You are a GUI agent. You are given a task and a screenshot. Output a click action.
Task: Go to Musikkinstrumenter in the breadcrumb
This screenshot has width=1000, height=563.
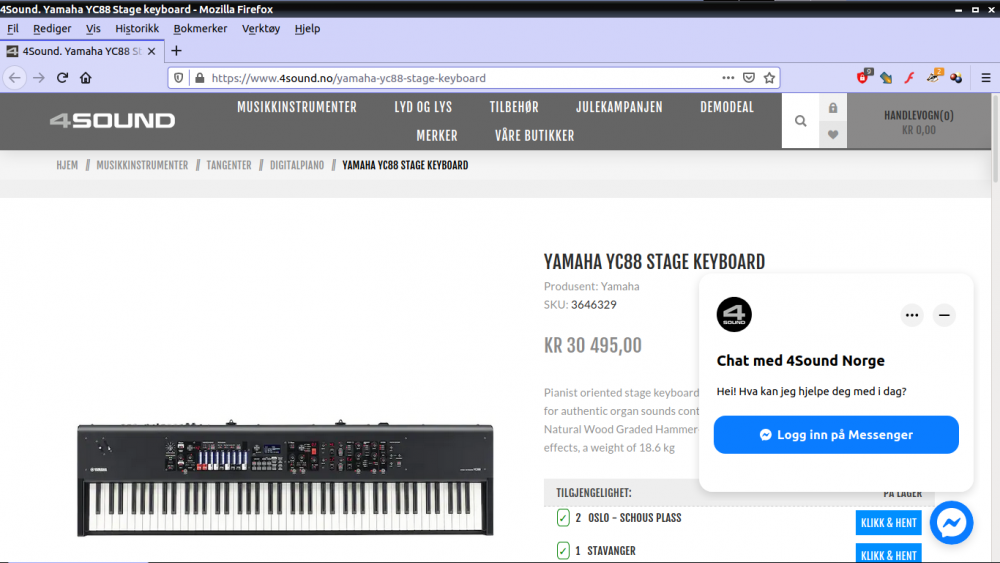[142, 165]
